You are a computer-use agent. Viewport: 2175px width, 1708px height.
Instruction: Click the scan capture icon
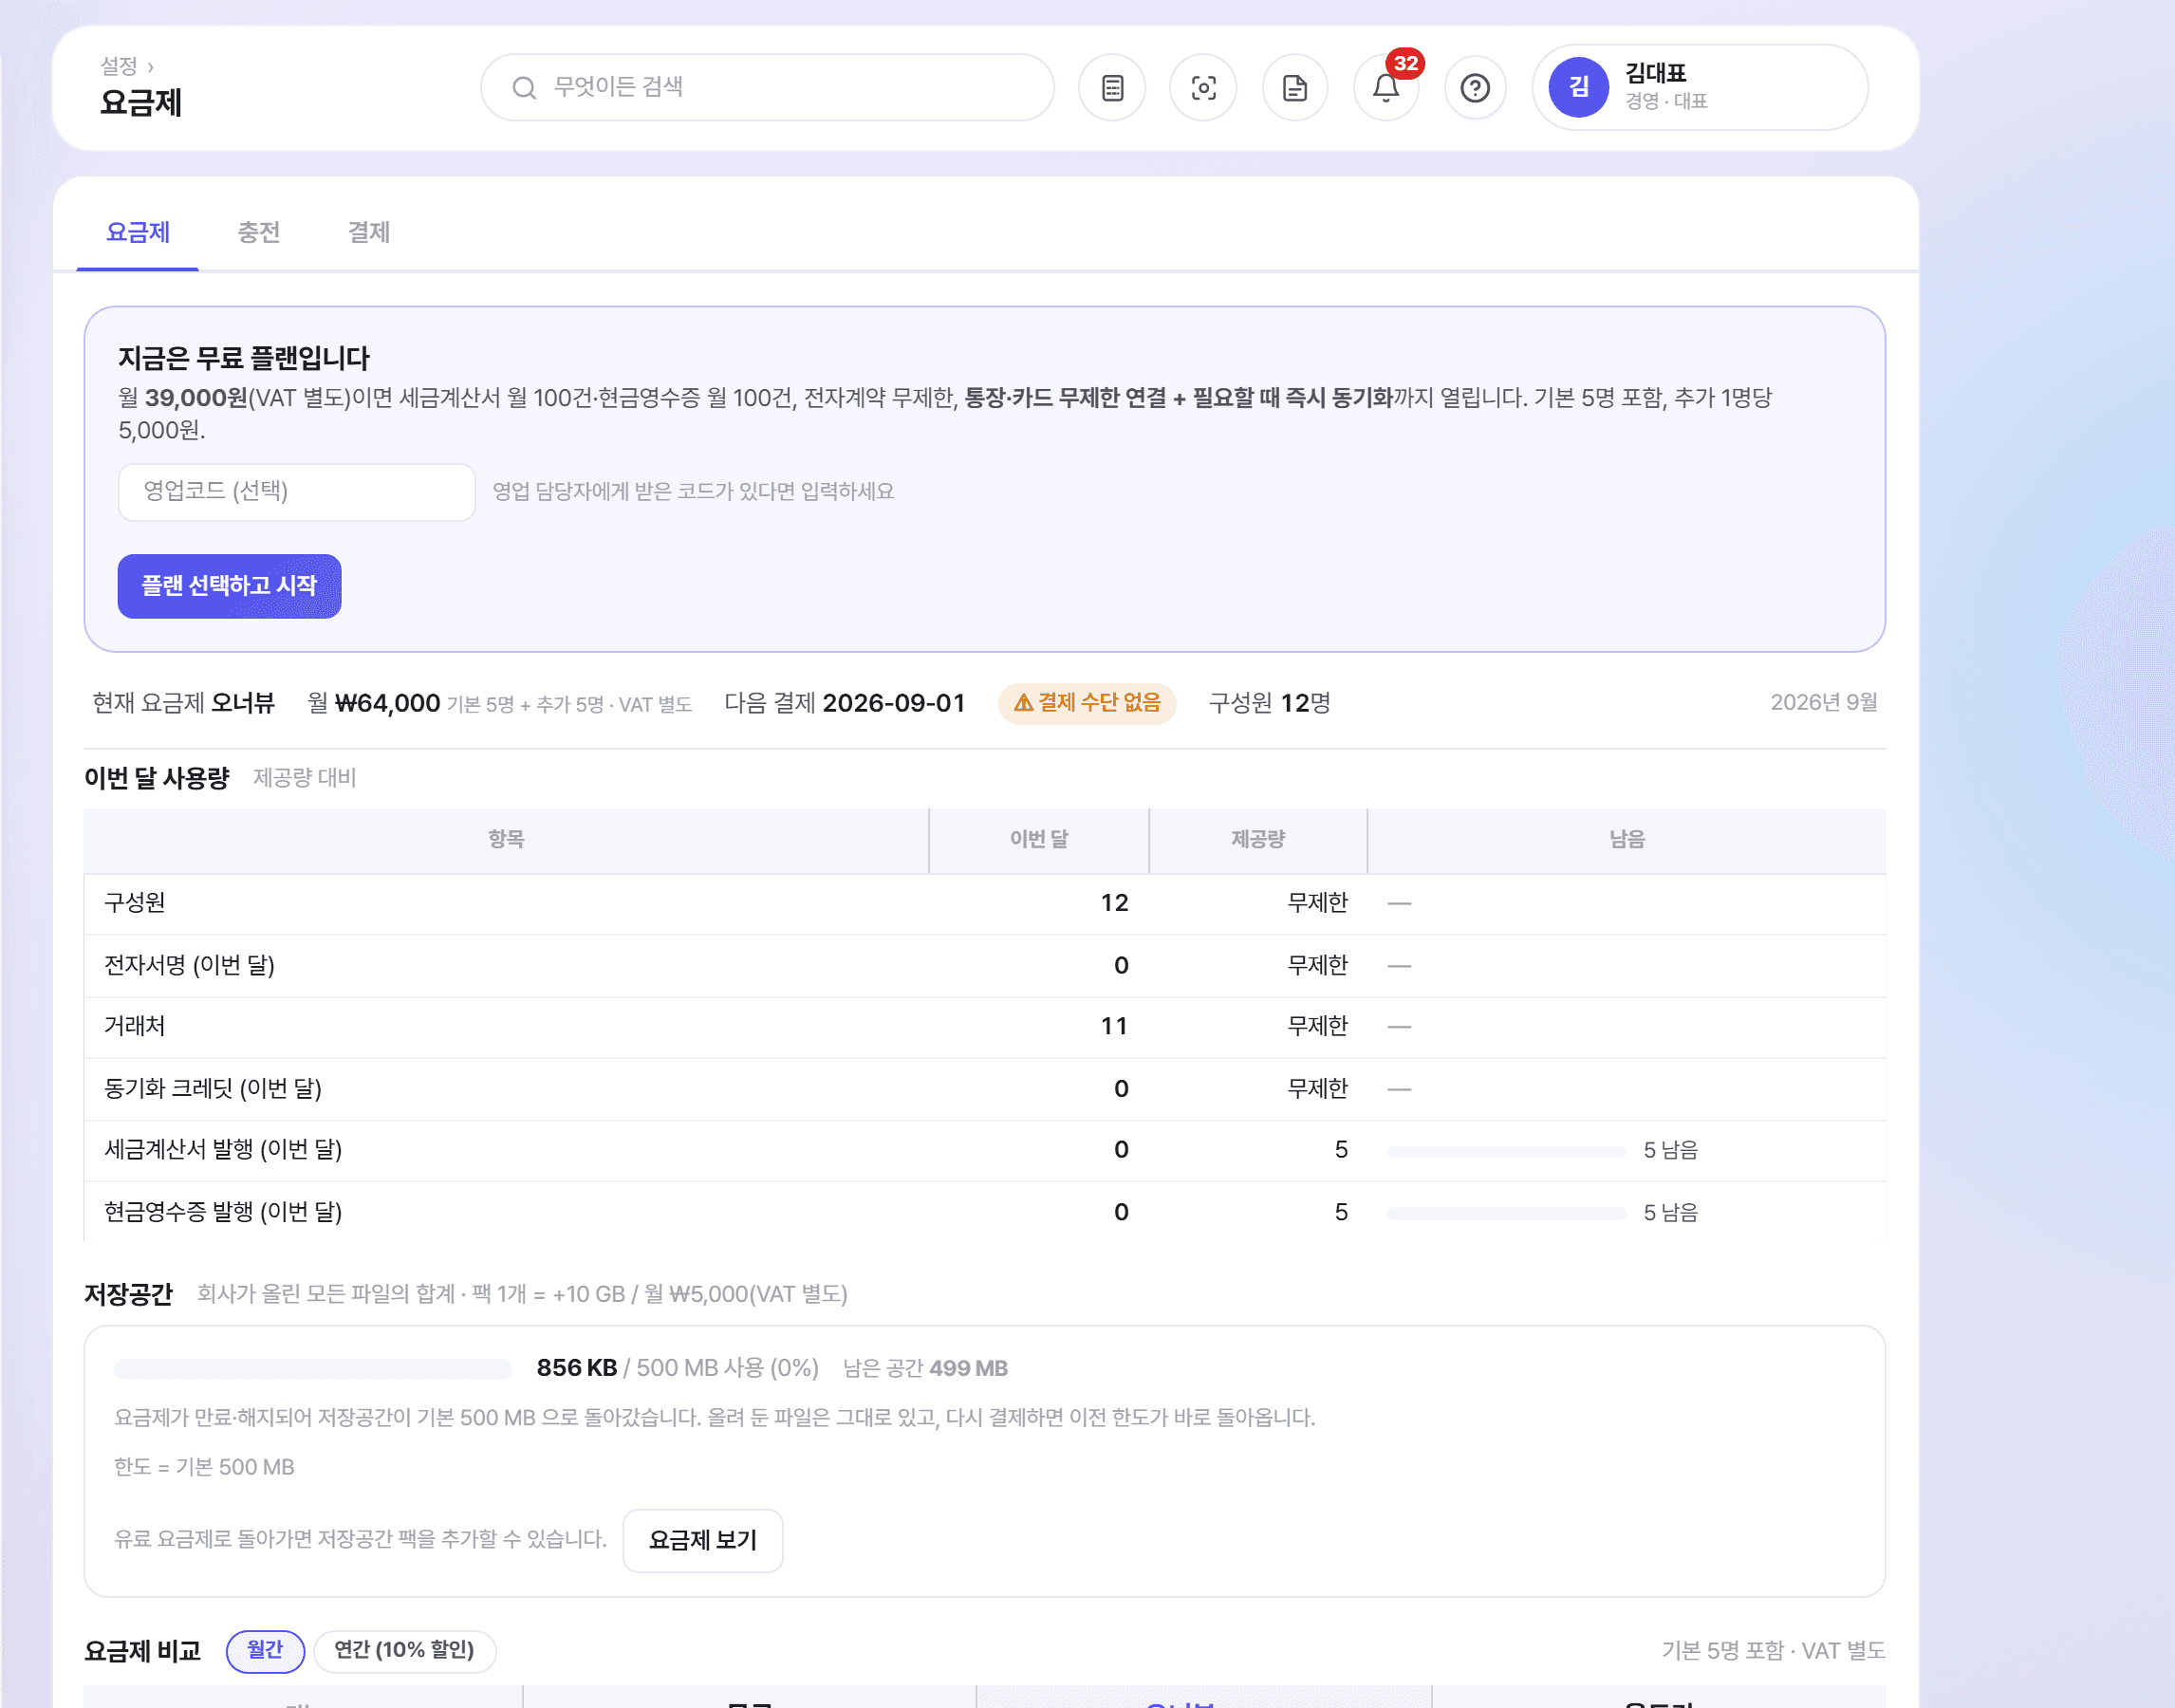click(x=1203, y=88)
